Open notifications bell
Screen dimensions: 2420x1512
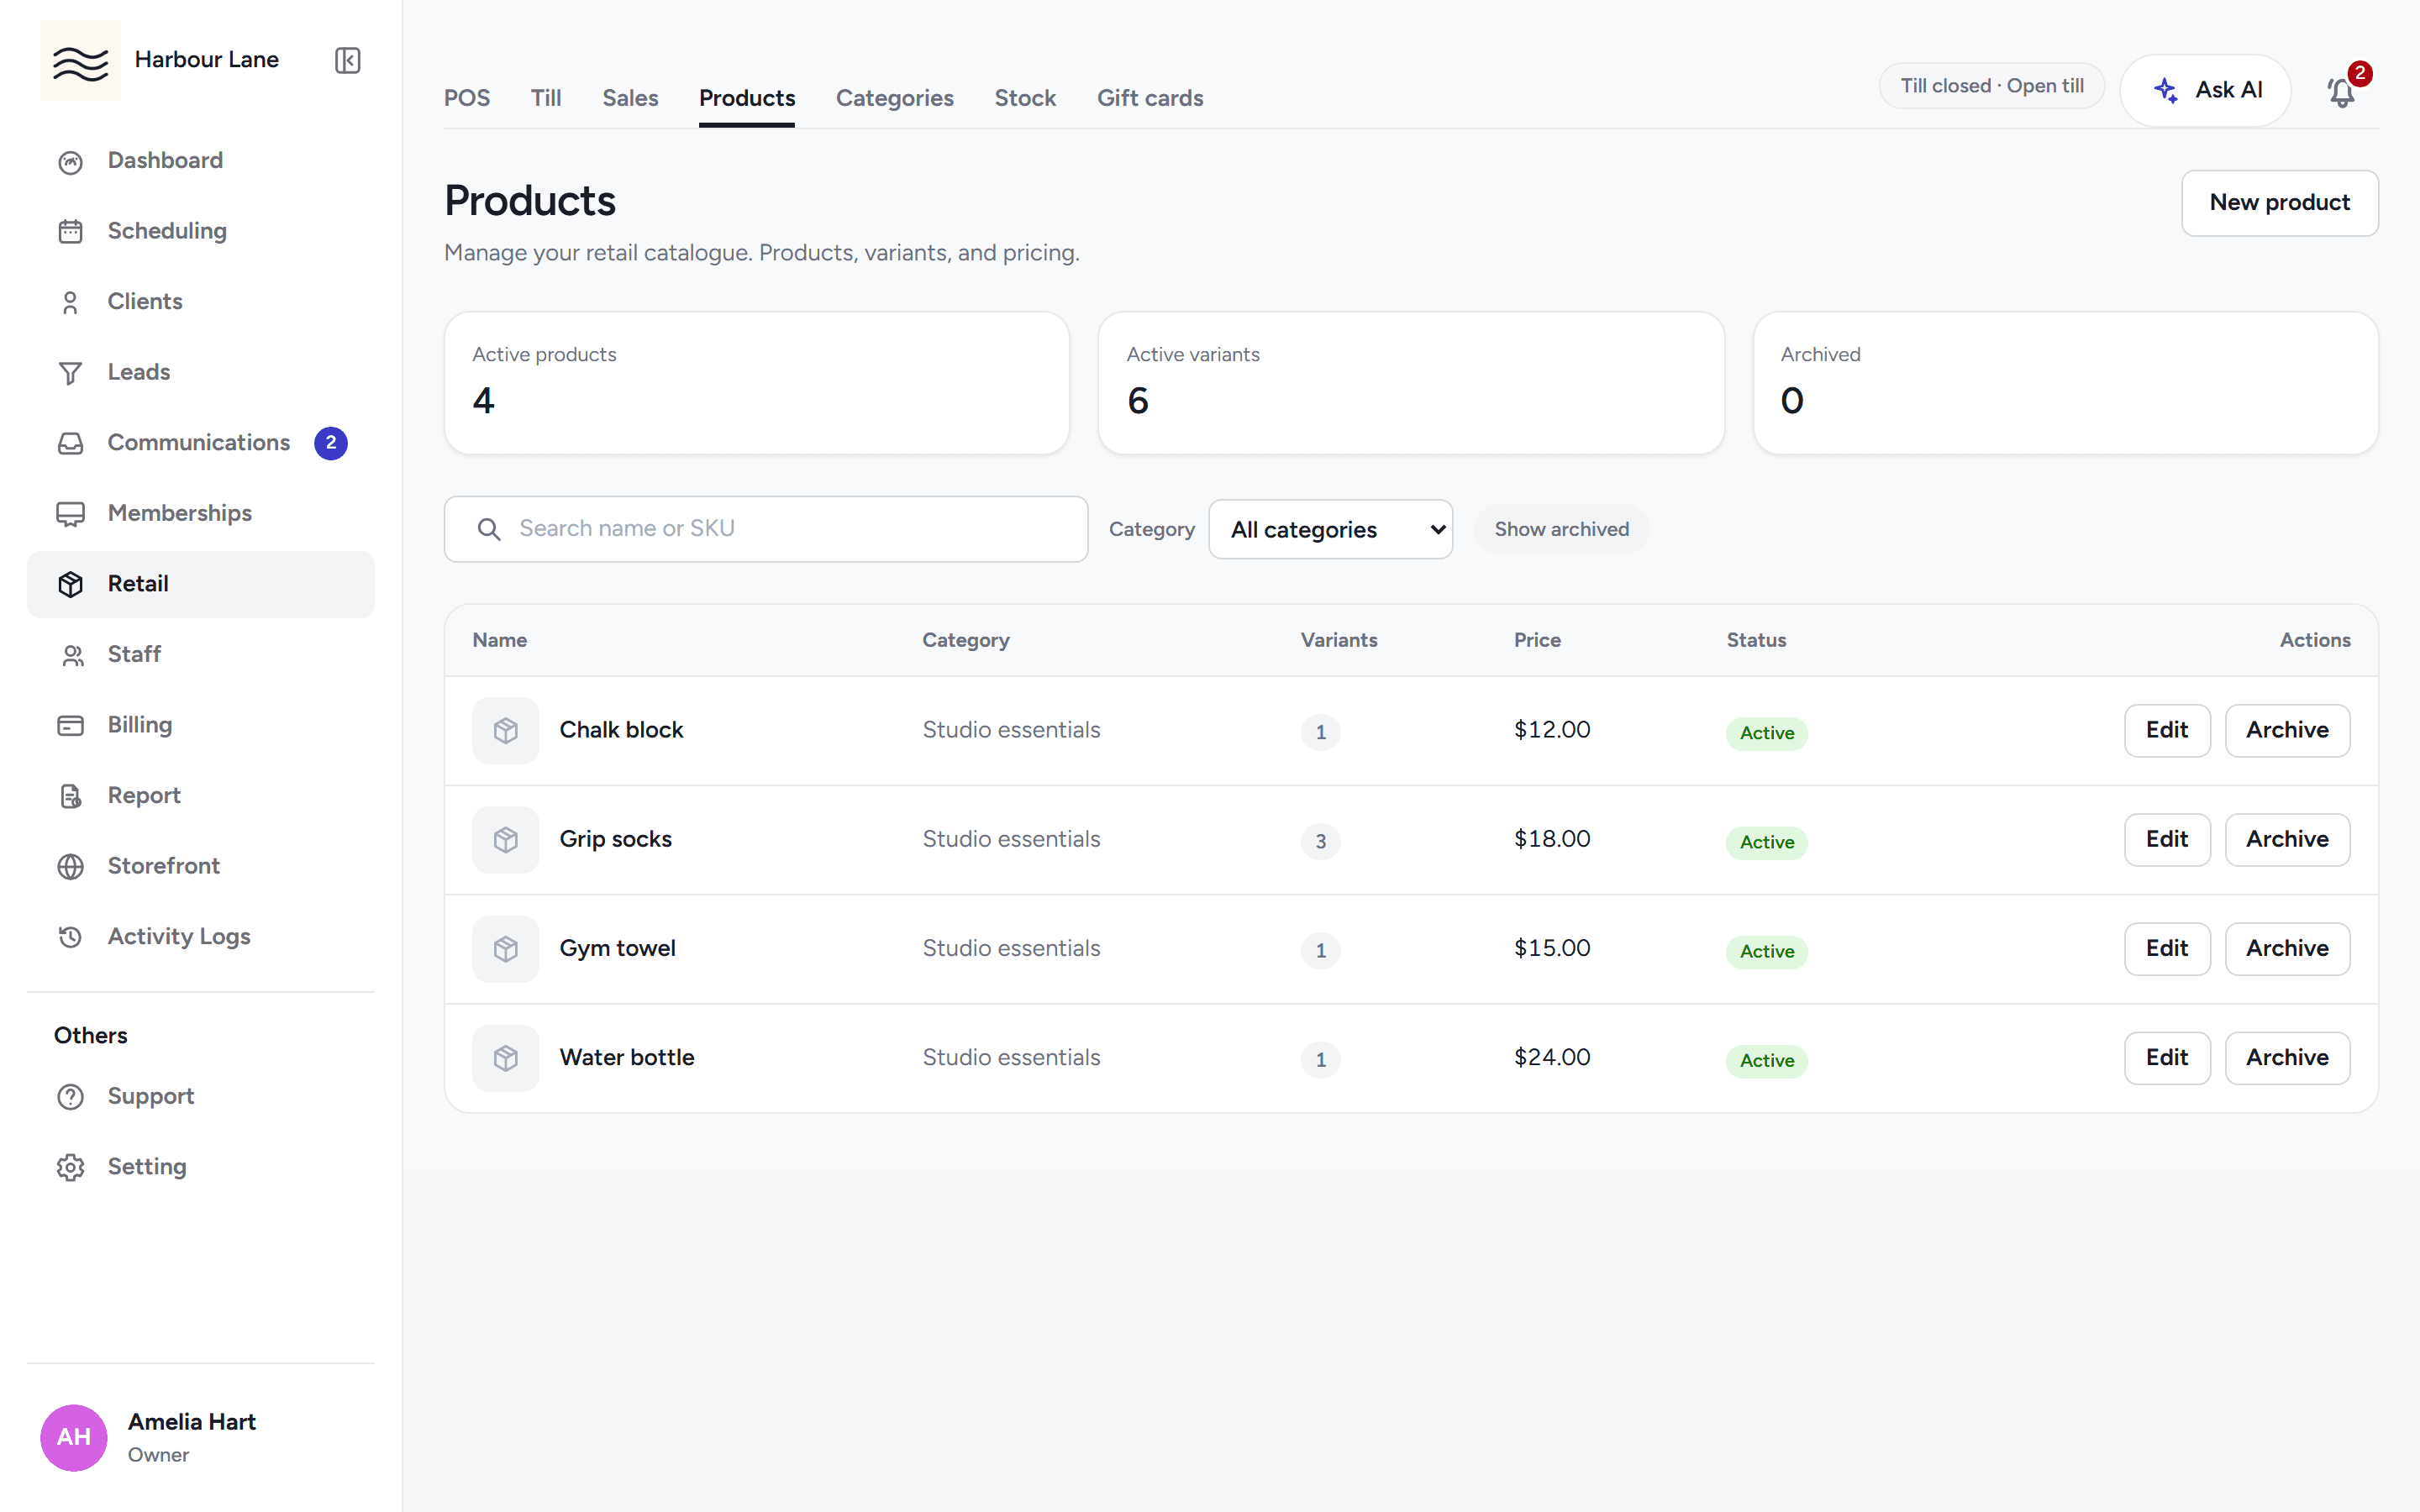click(2341, 92)
